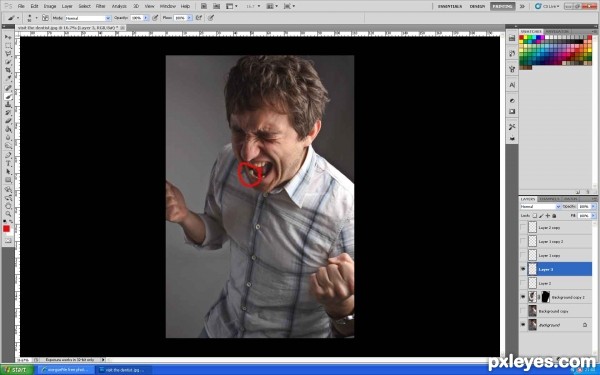Show Layer 3 copy 2 visibility
This screenshot has height=375, width=600.
point(523,241)
